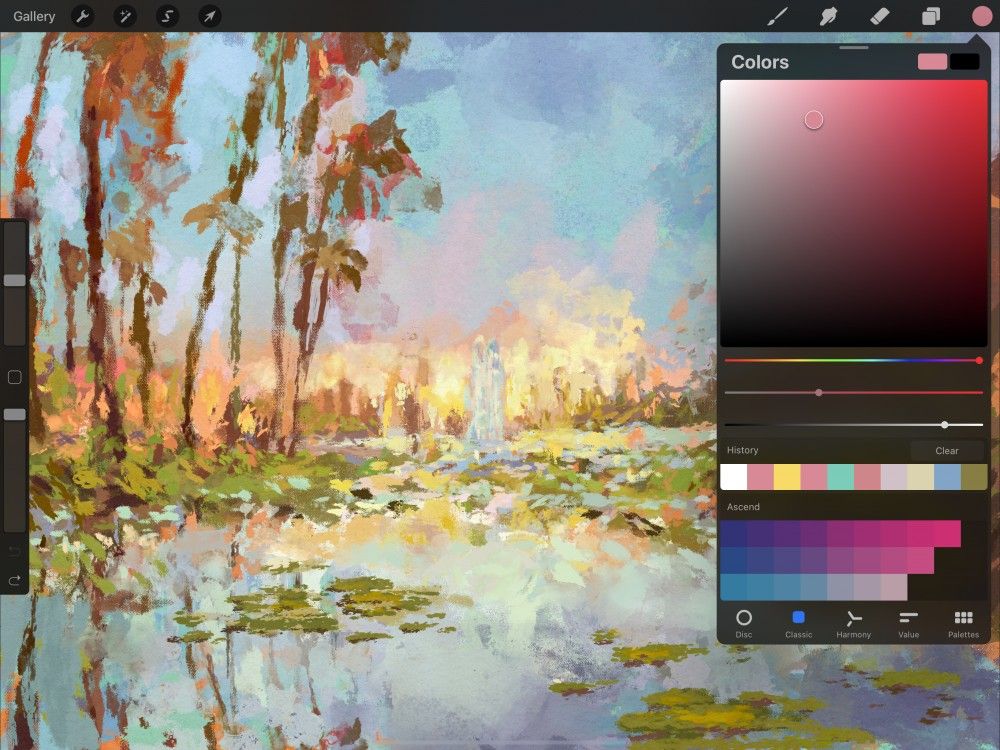This screenshot has width=1000, height=750.
Task: Open the Adjustments menu
Action: 125,16
